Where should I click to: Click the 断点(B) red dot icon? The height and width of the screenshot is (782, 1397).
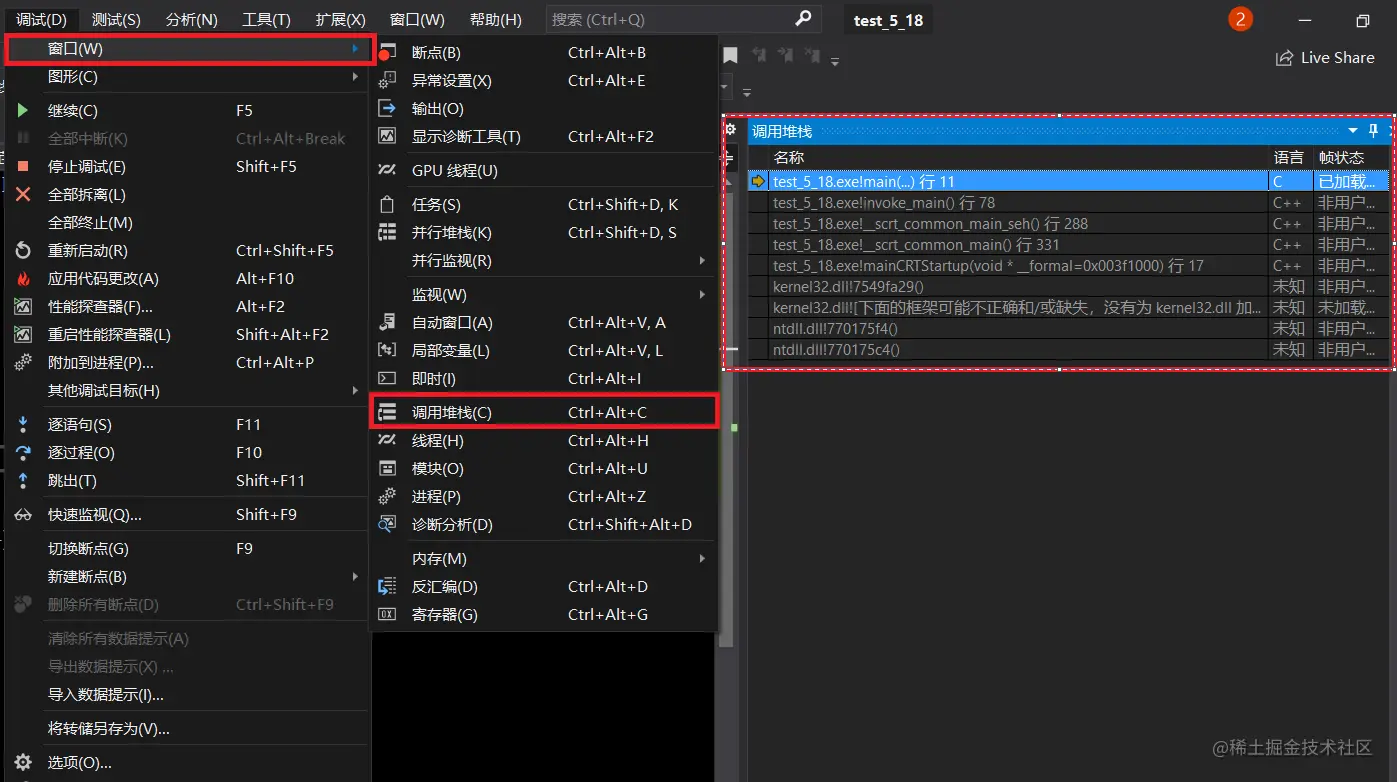pyautogui.click(x=386, y=53)
